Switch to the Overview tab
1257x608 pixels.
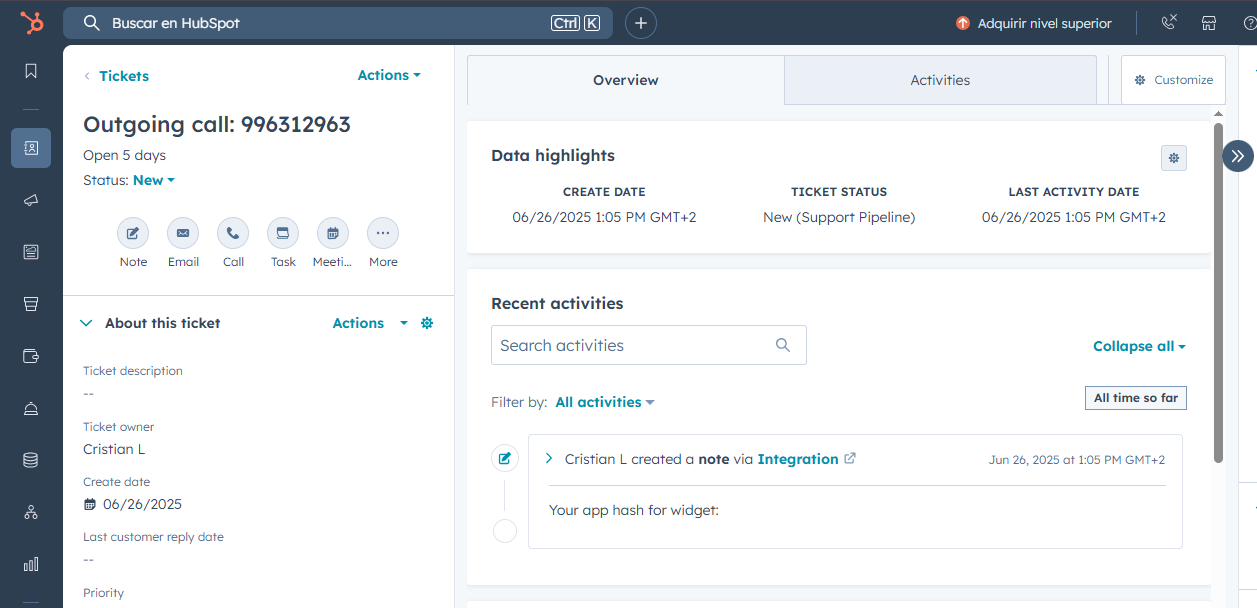coord(626,80)
